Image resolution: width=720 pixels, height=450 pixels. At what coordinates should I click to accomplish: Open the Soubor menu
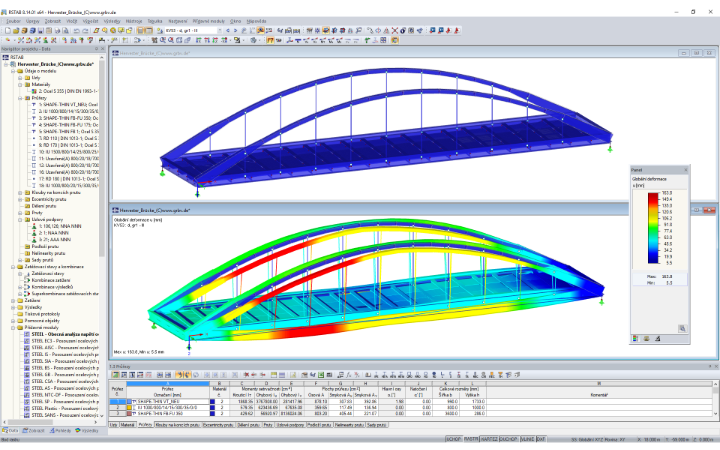(x=13, y=21)
